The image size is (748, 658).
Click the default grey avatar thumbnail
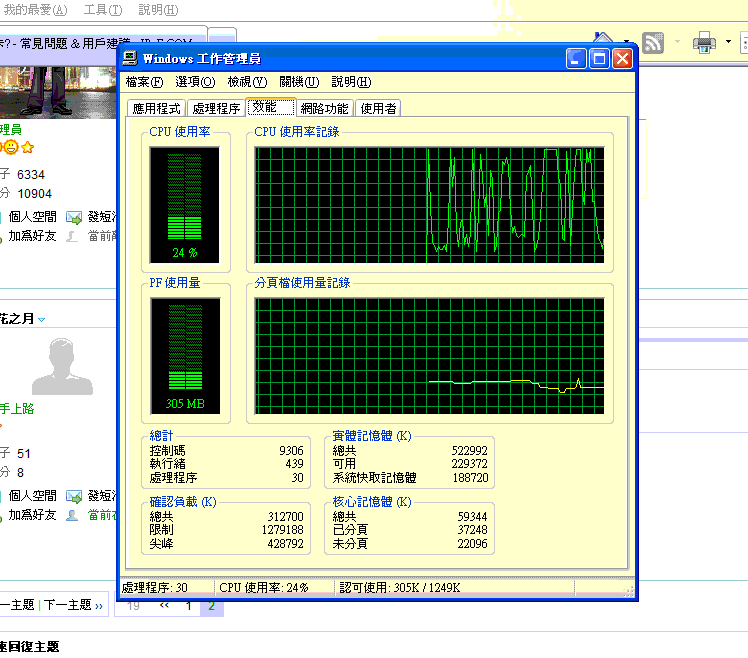pyautogui.click(x=62, y=366)
